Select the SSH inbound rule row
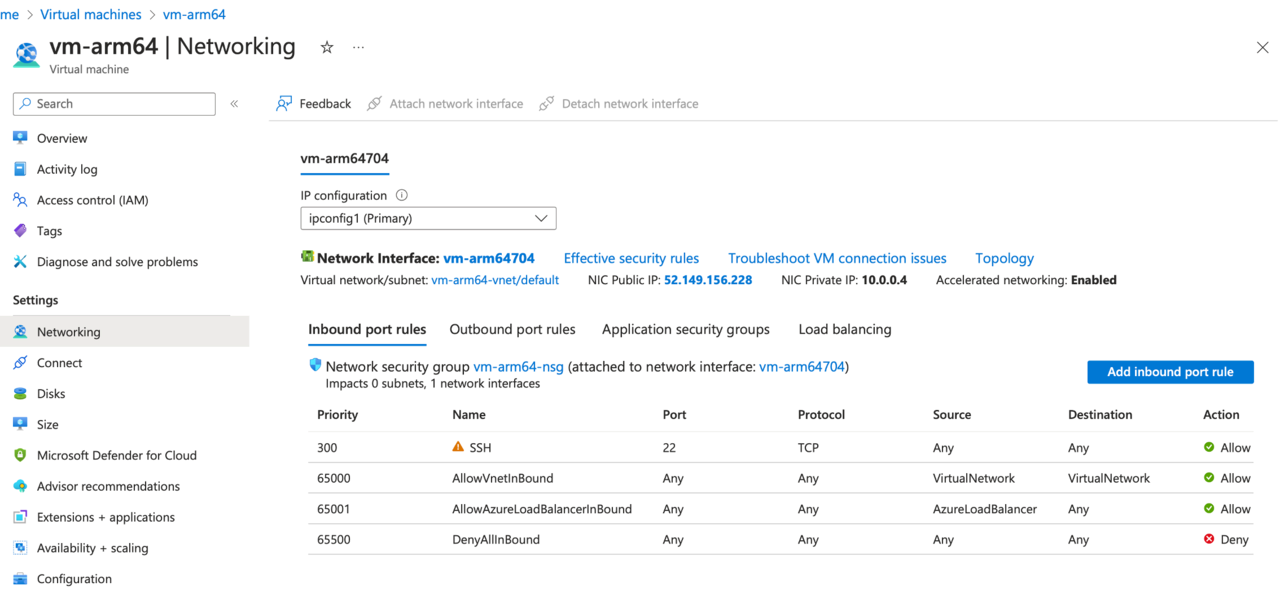The width and height of the screenshot is (1280, 591). (480, 448)
